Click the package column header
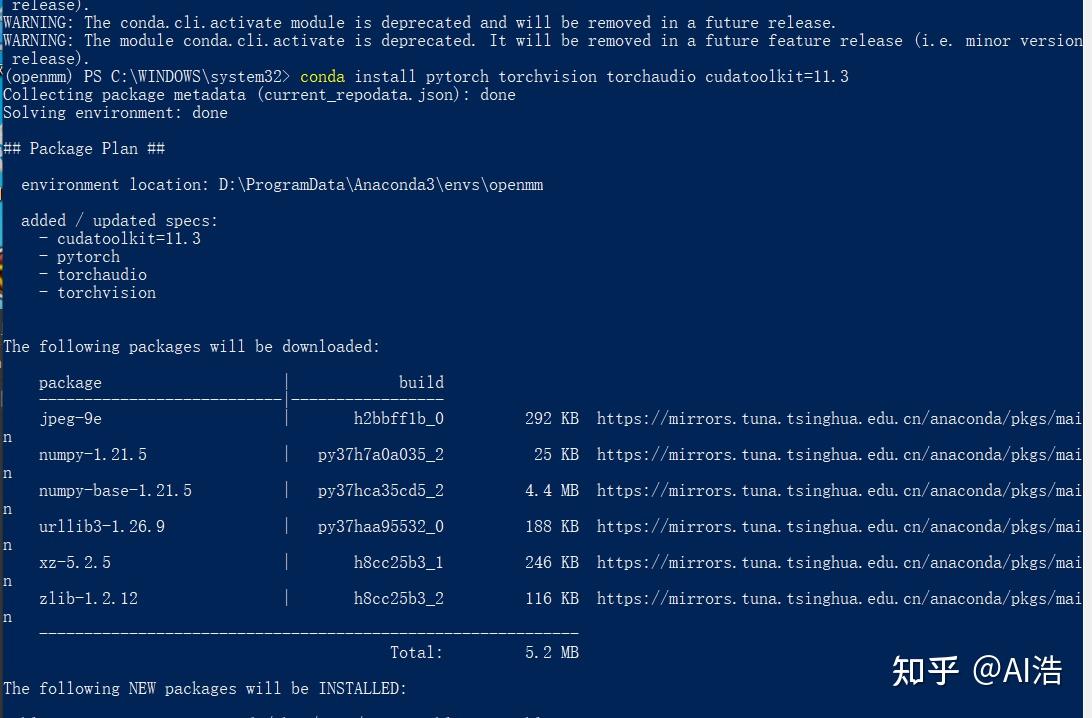 click(x=70, y=383)
